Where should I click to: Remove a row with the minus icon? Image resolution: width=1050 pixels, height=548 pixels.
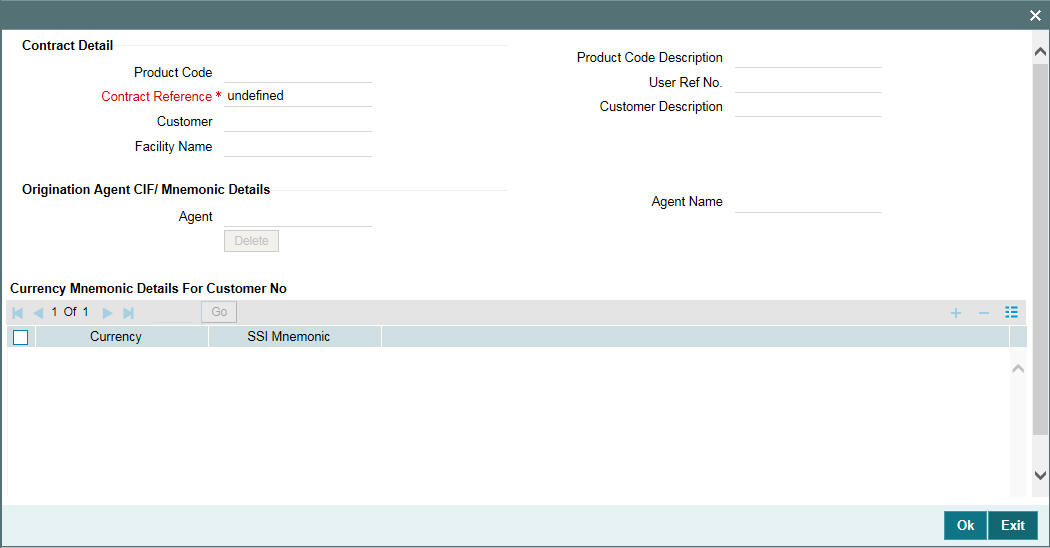(x=984, y=313)
